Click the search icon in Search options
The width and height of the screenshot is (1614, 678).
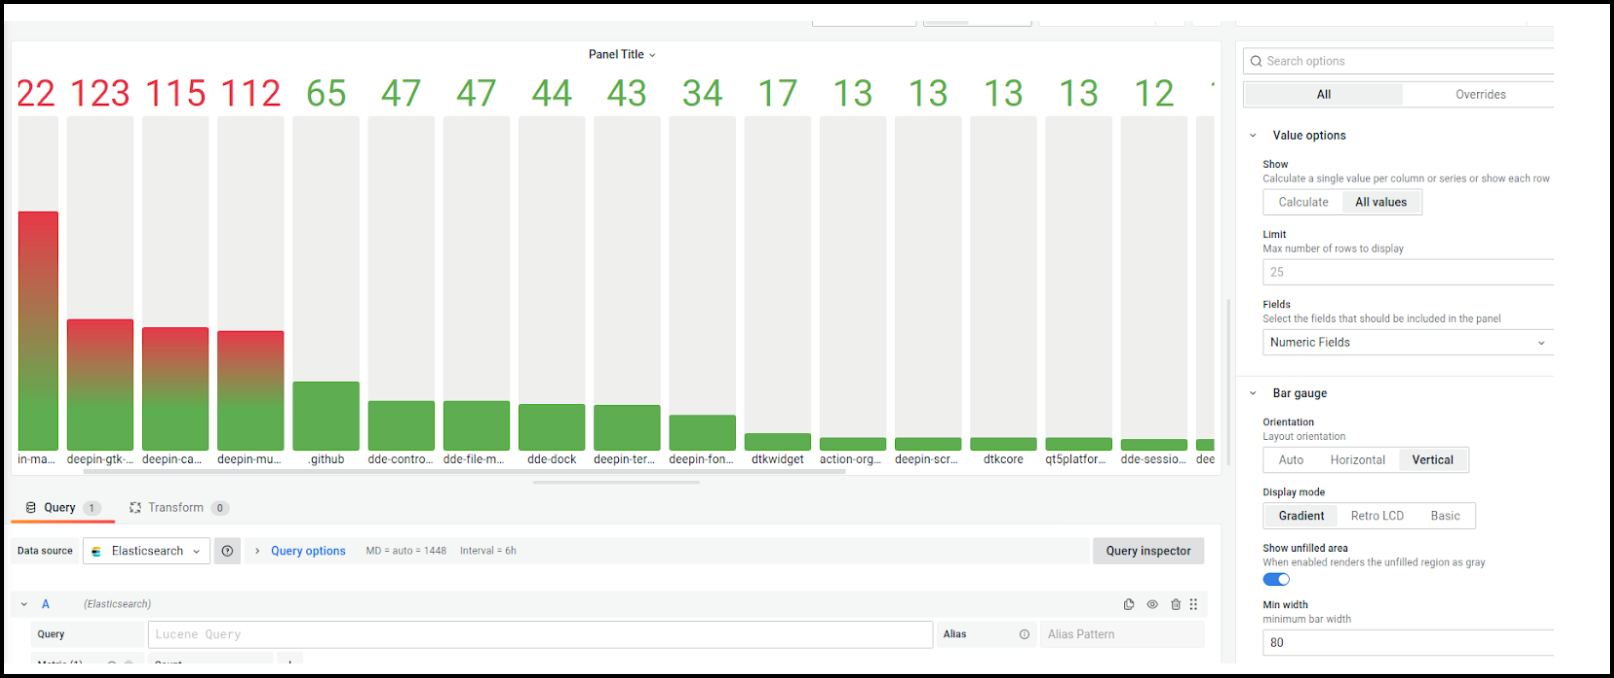(x=1256, y=61)
